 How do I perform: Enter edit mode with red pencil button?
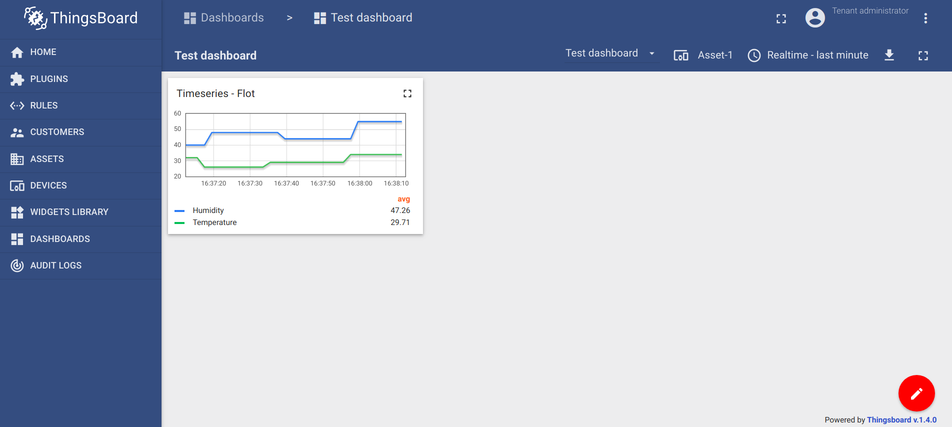pyautogui.click(x=916, y=394)
